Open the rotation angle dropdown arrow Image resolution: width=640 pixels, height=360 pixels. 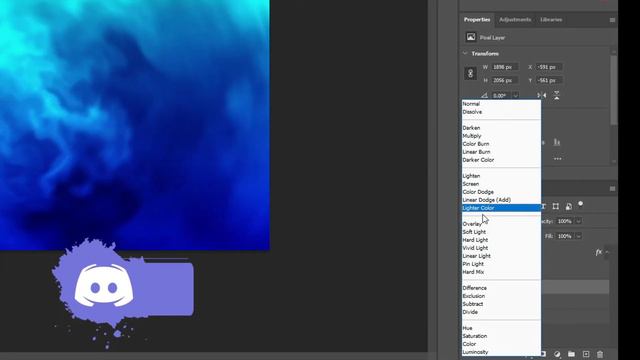[x=516, y=96]
